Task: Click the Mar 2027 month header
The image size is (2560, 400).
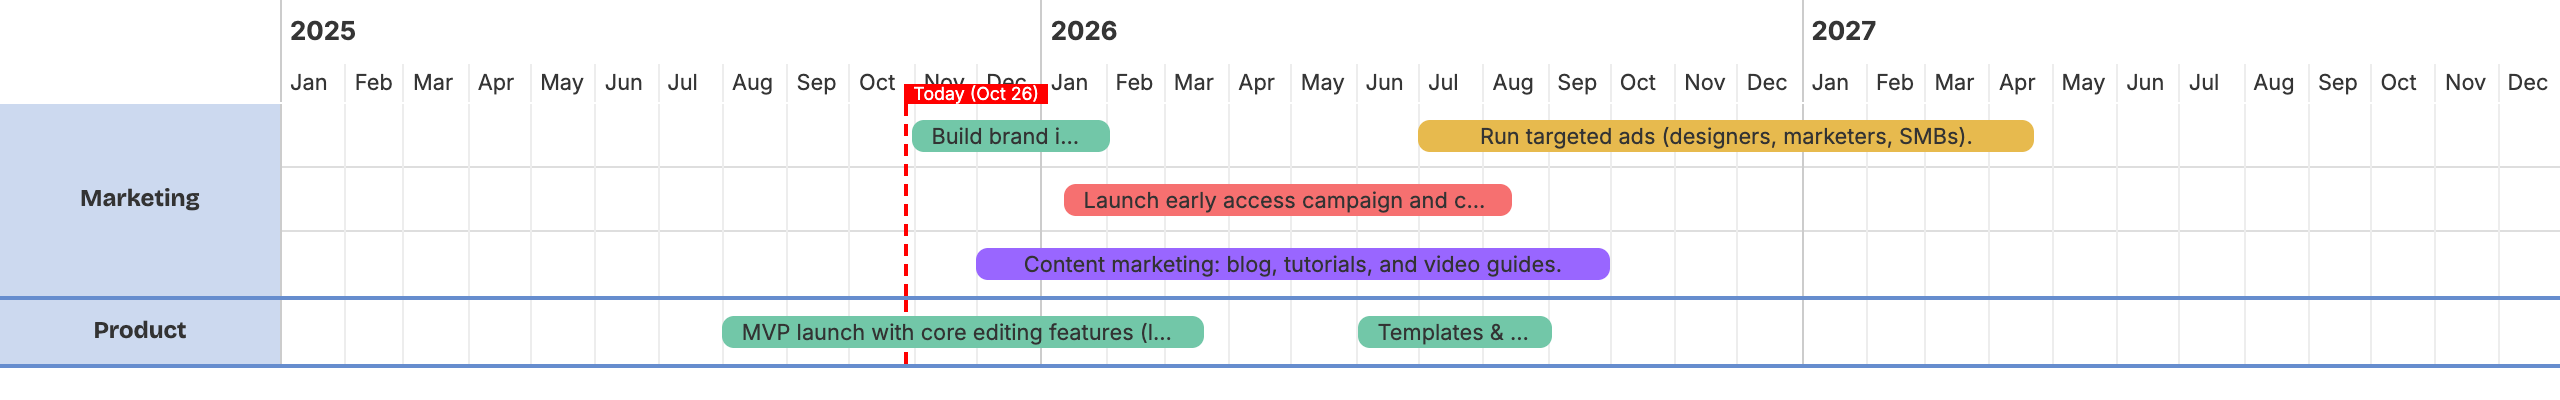Action: pos(1954,83)
